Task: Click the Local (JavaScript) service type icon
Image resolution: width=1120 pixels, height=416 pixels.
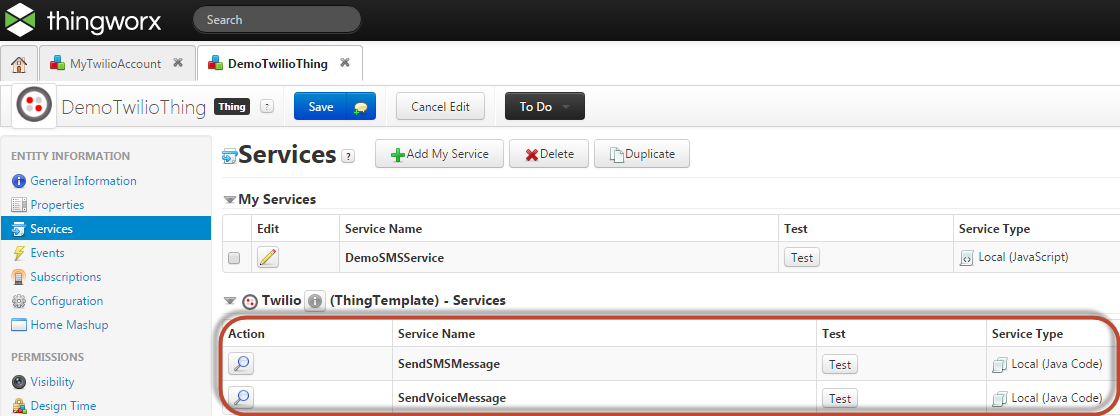Action: 966,258
